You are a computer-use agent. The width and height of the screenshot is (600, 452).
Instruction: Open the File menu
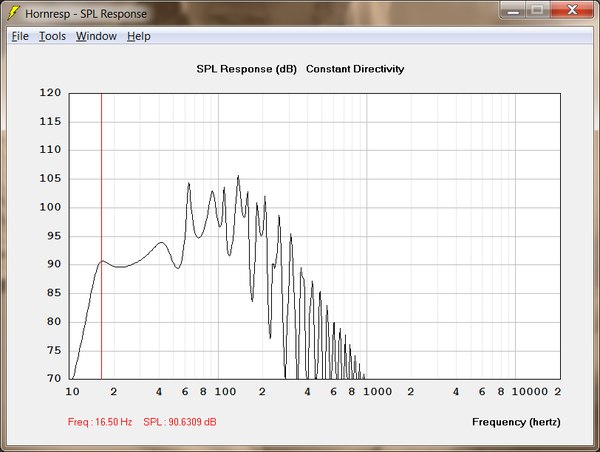click(x=20, y=36)
